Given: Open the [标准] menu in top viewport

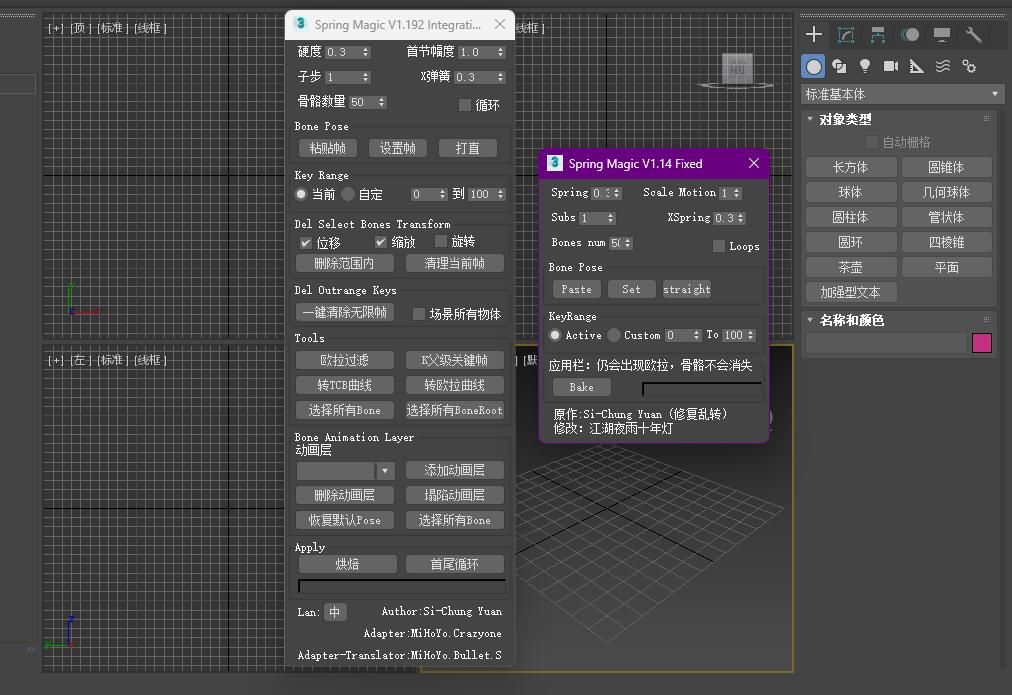Looking at the screenshot, I should point(112,28).
